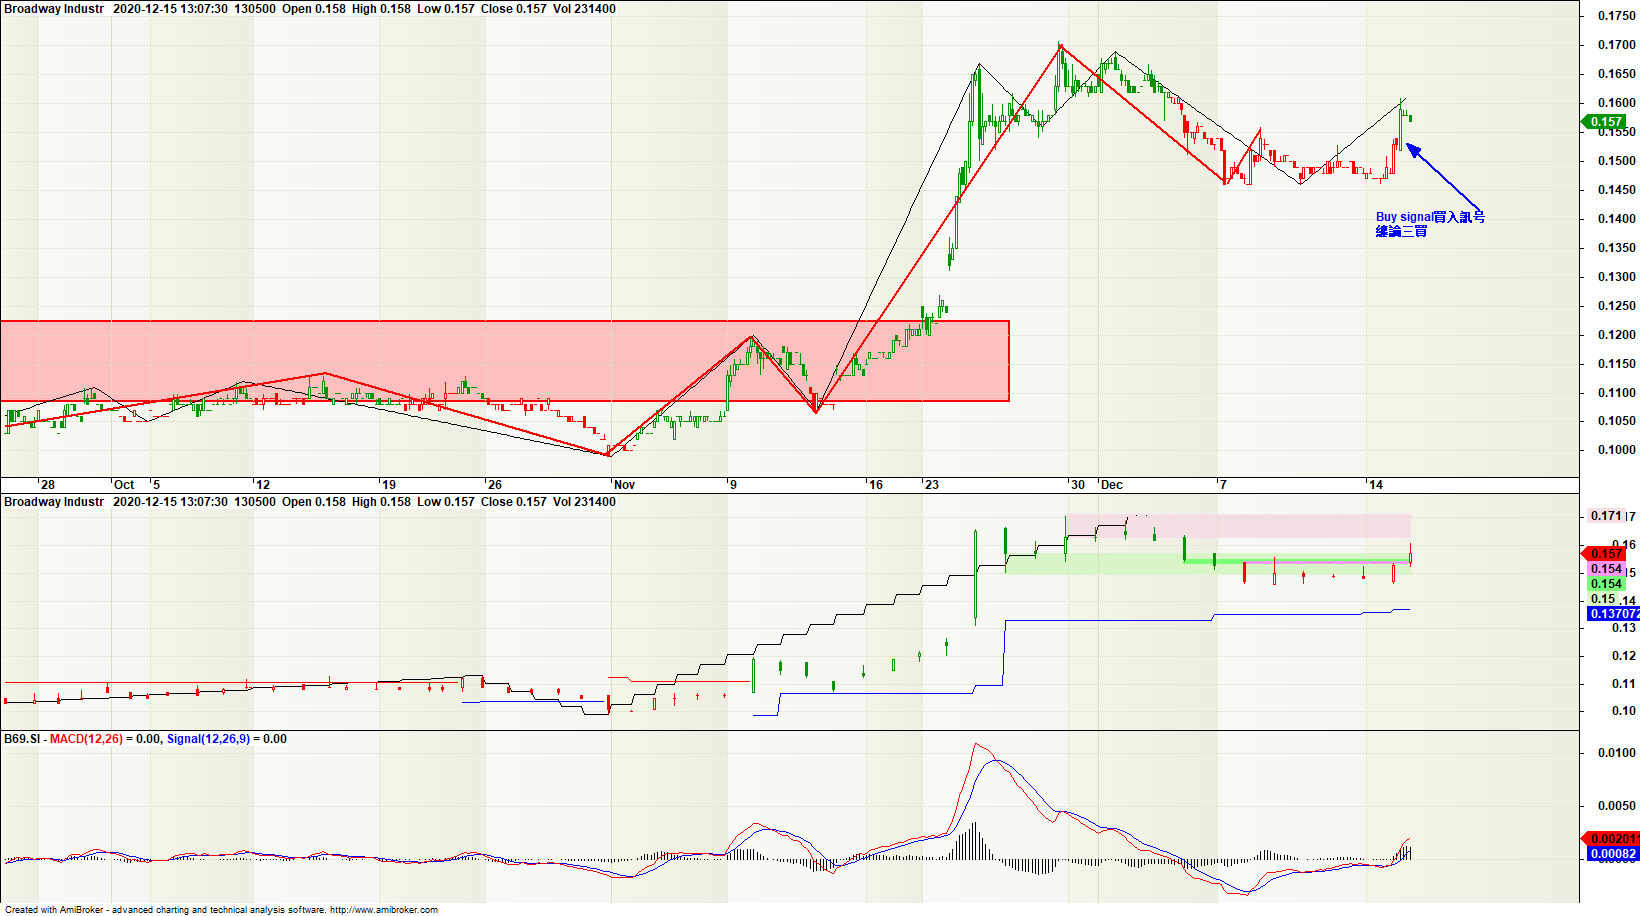Click the 'Dec' date axis marker

pos(1112,485)
